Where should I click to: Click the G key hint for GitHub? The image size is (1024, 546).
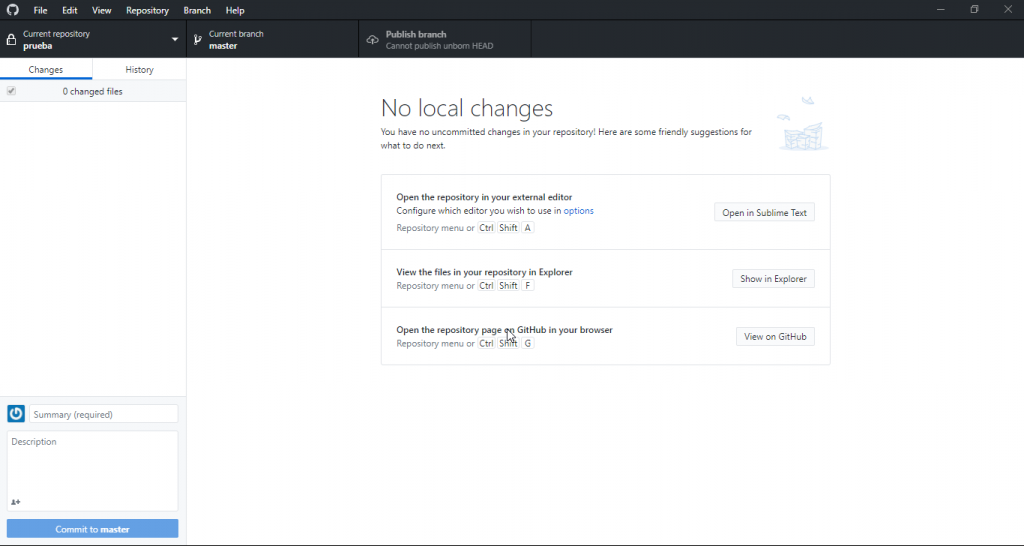pos(528,343)
